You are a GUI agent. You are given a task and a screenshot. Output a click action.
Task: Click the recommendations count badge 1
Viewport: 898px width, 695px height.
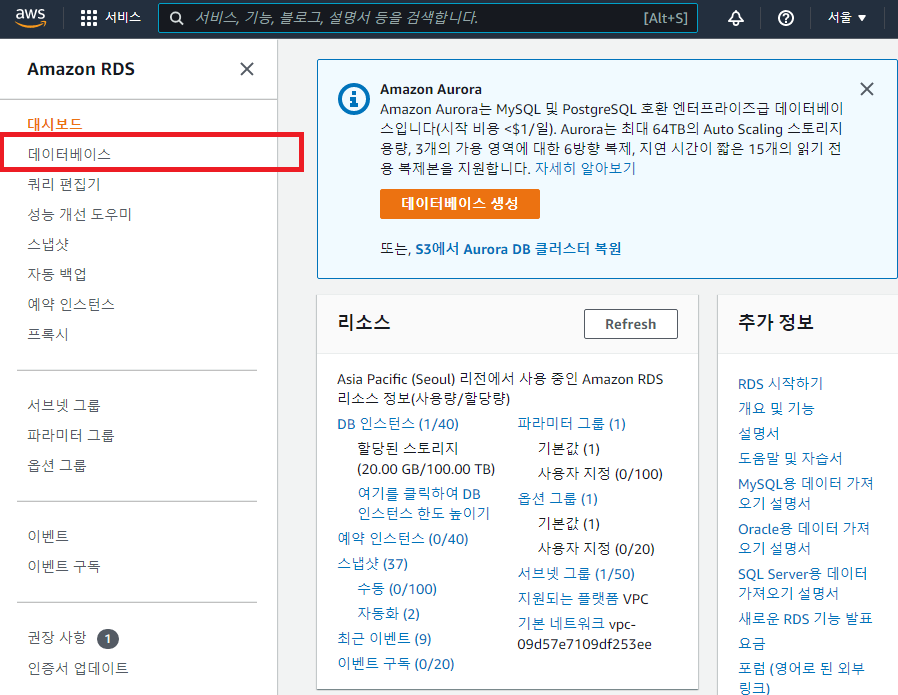pos(108,638)
